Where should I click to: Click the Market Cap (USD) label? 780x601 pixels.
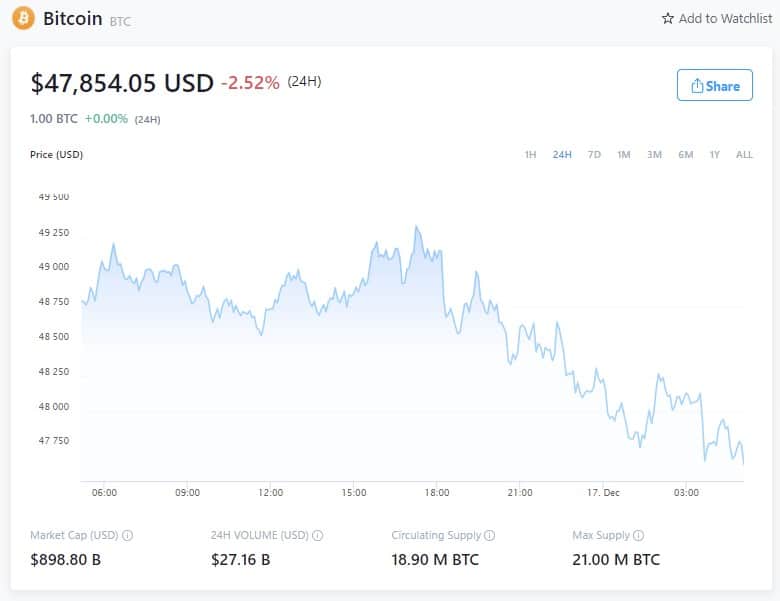pyautogui.click(x=74, y=535)
